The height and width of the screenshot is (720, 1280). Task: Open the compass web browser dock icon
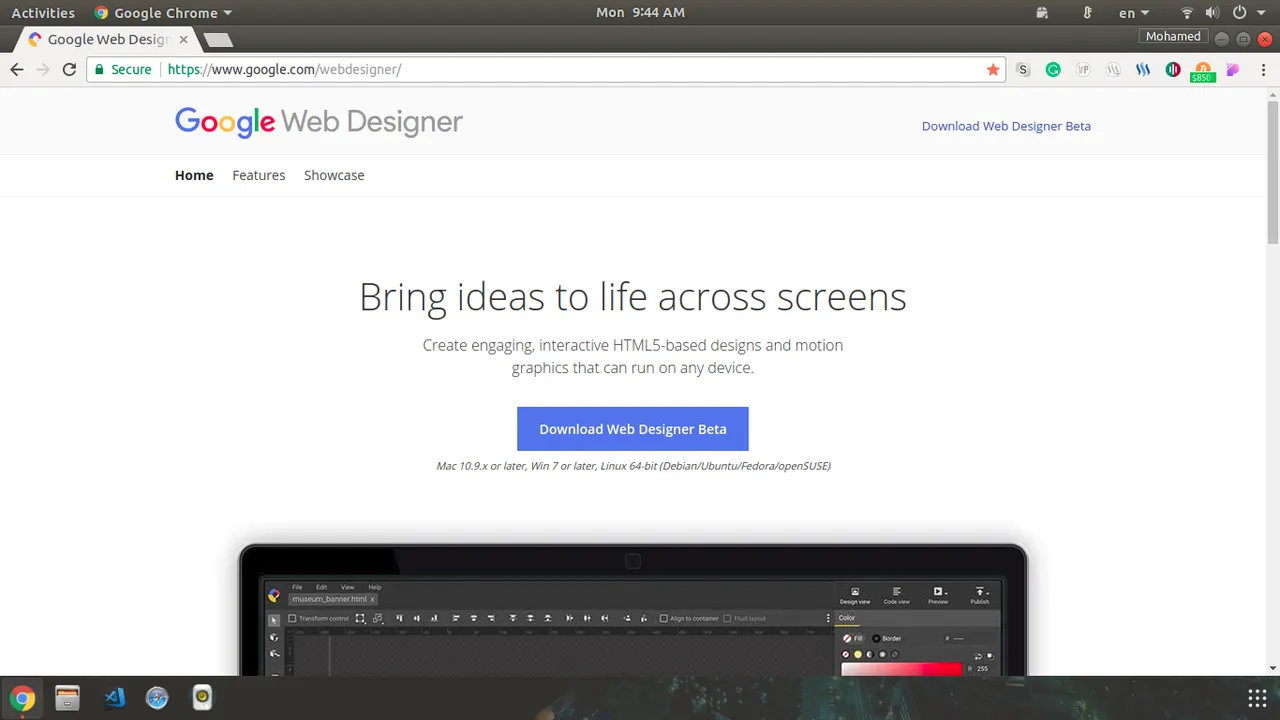point(157,697)
